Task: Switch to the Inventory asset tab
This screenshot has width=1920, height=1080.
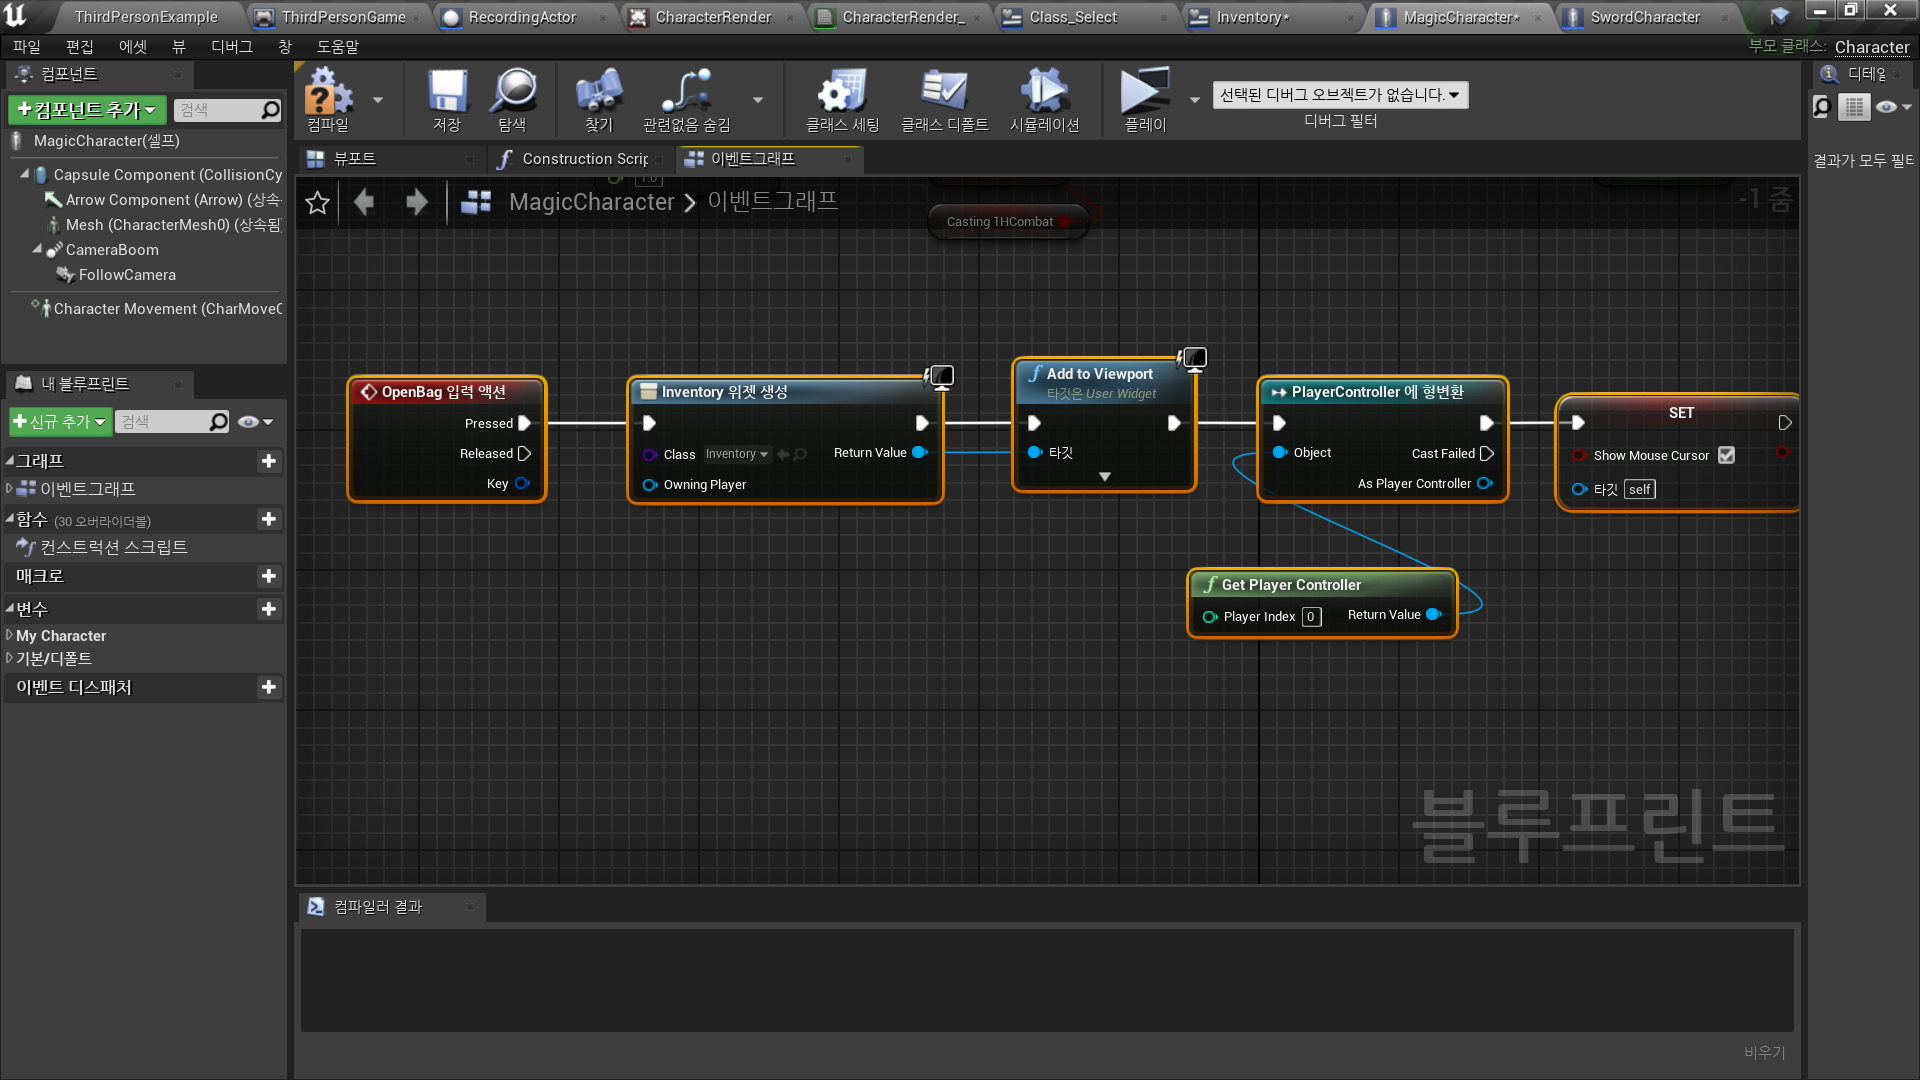Action: coord(1250,17)
